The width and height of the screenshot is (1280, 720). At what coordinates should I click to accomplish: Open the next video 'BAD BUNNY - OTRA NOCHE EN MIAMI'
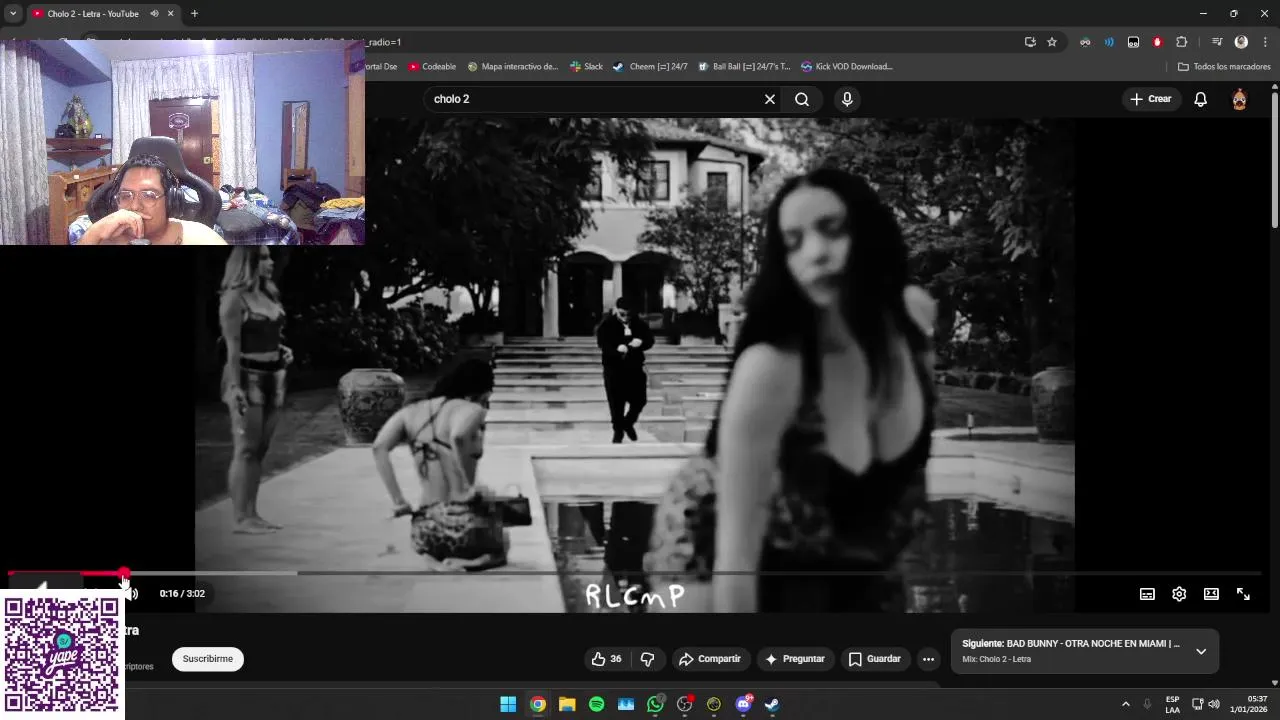(x=1071, y=644)
